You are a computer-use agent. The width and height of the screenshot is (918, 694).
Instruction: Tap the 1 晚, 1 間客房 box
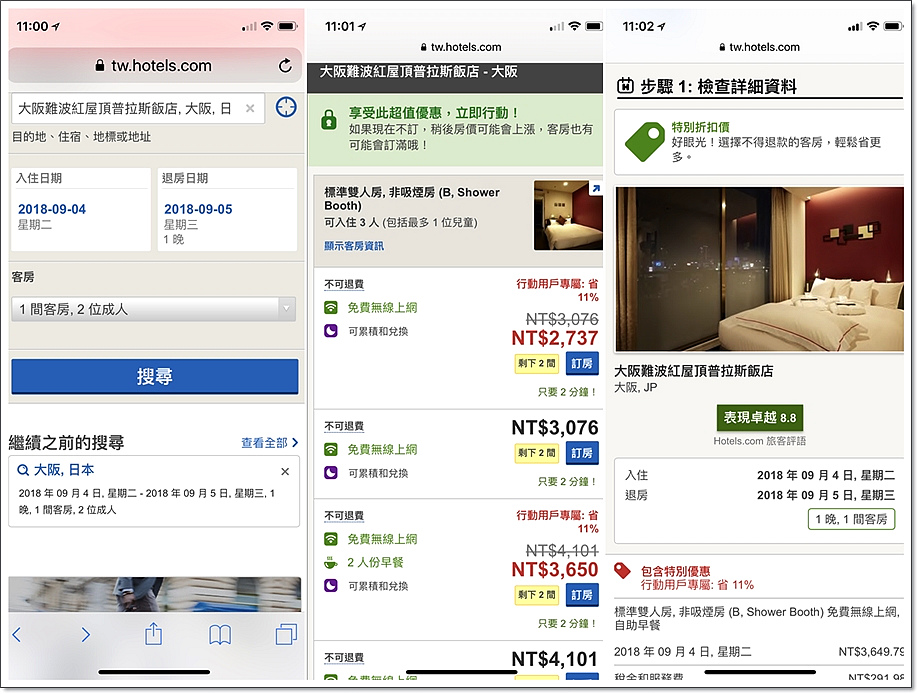click(x=851, y=519)
